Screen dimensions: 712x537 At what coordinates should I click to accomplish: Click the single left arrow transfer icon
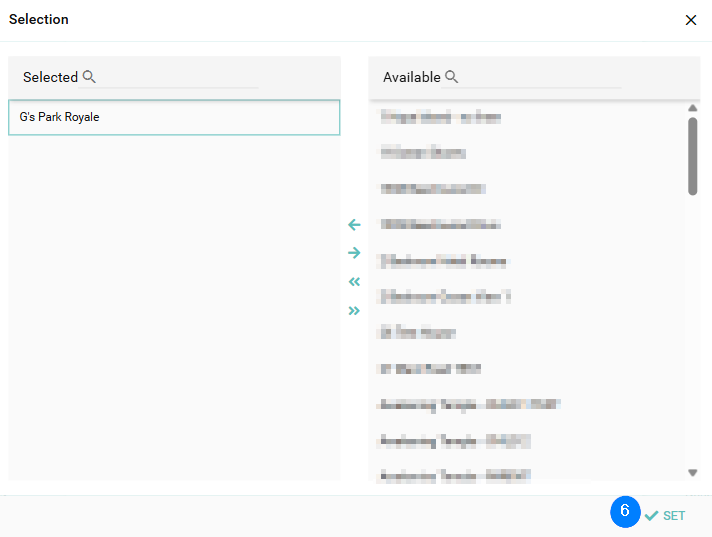tap(354, 225)
